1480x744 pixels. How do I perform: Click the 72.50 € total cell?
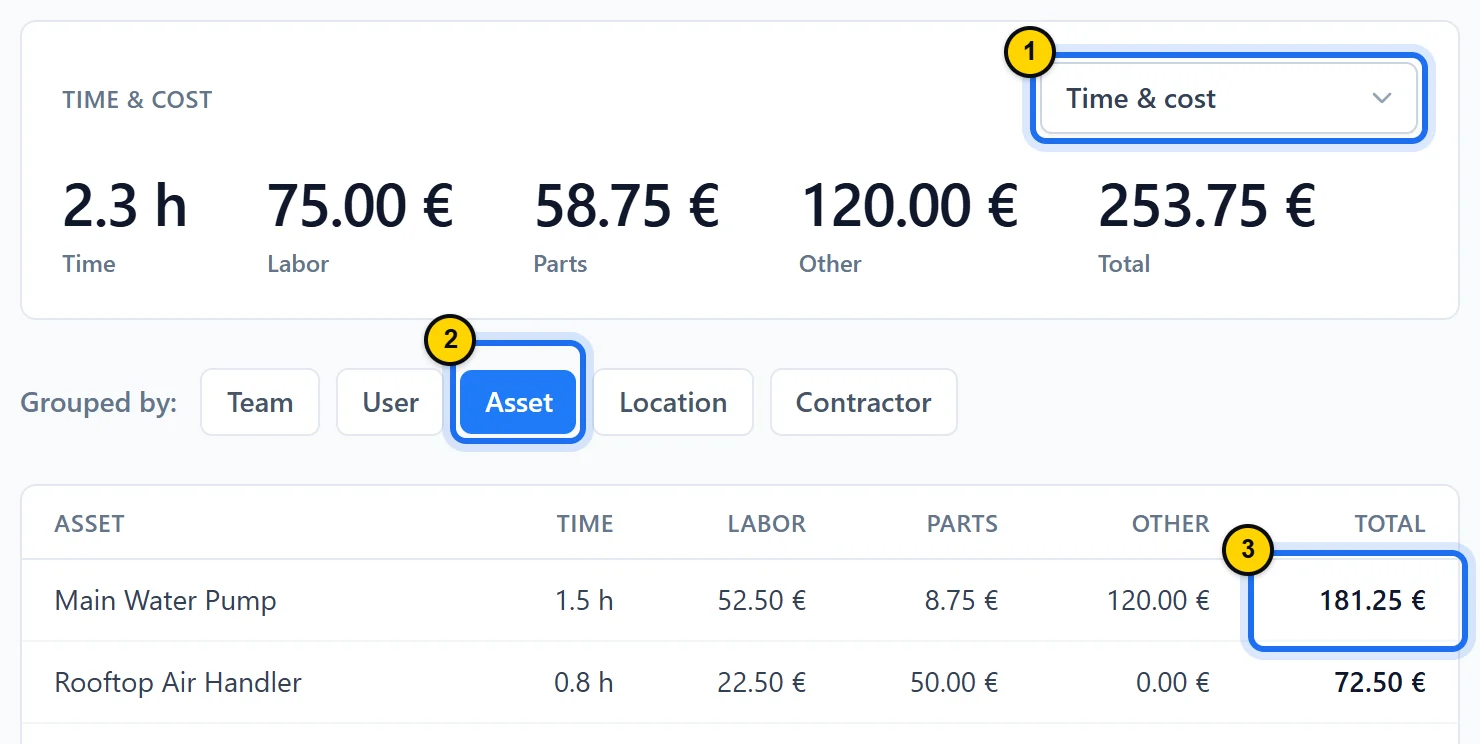[1380, 683]
